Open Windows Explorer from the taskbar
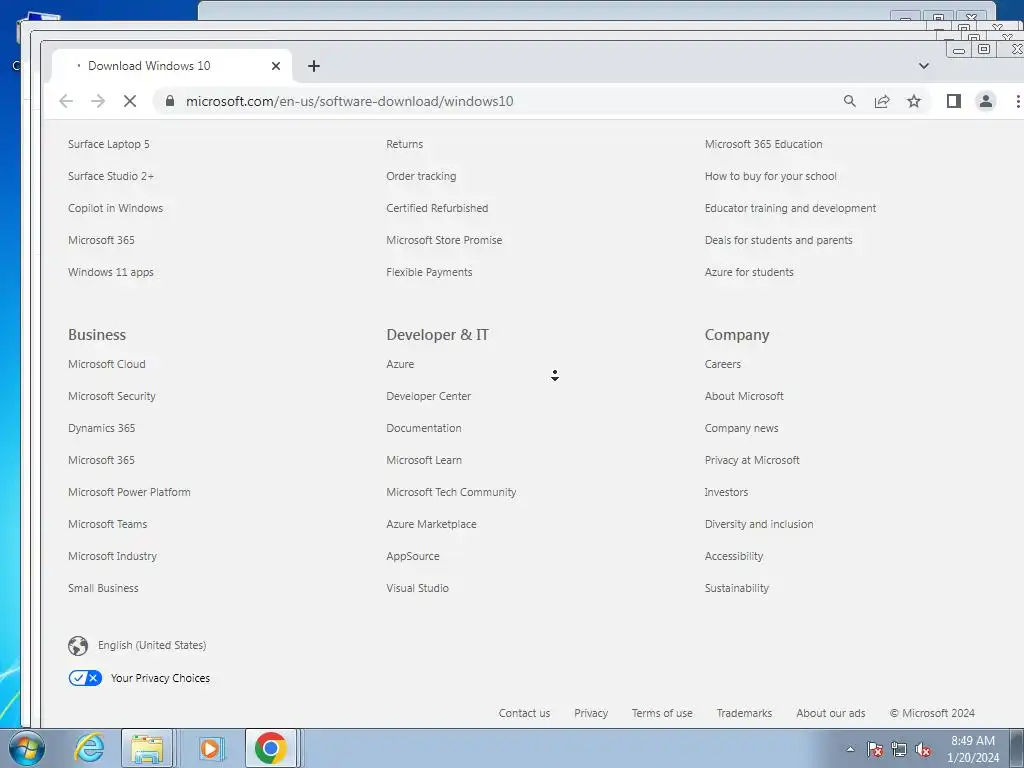The width and height of the screenshot is (1024, 768). coord(147,748)
